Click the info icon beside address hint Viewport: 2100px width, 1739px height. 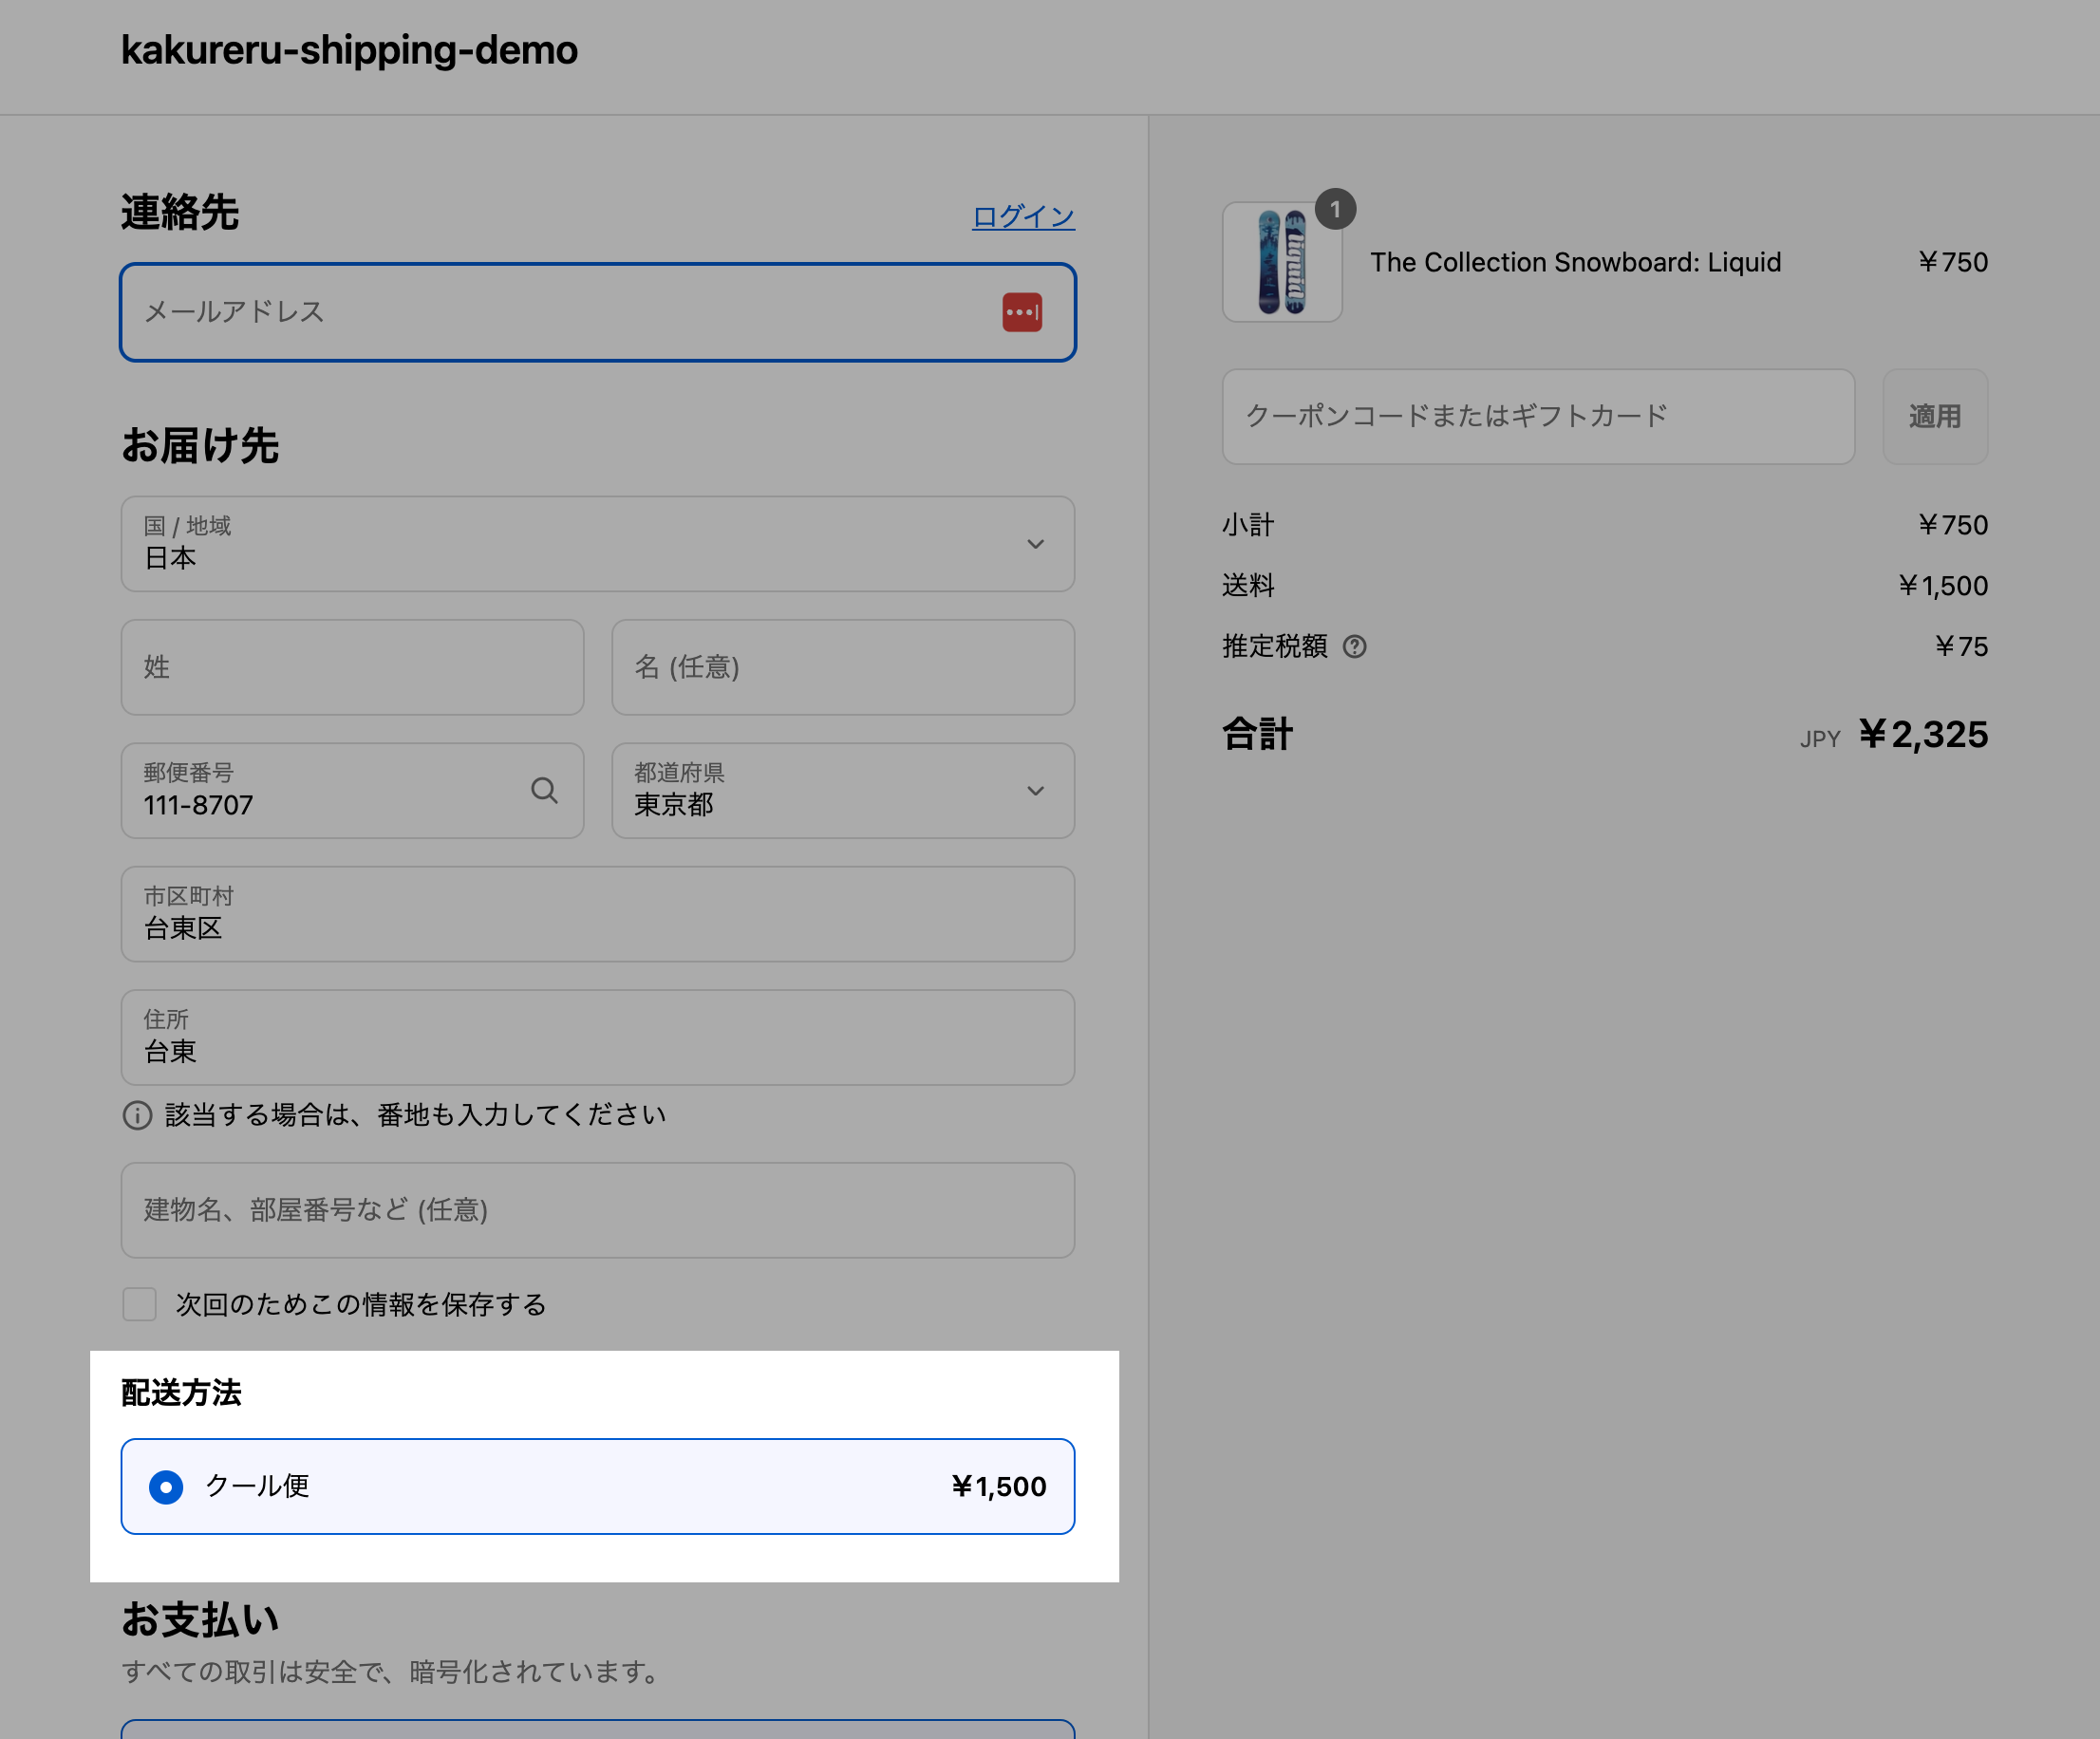[137, 1115]
